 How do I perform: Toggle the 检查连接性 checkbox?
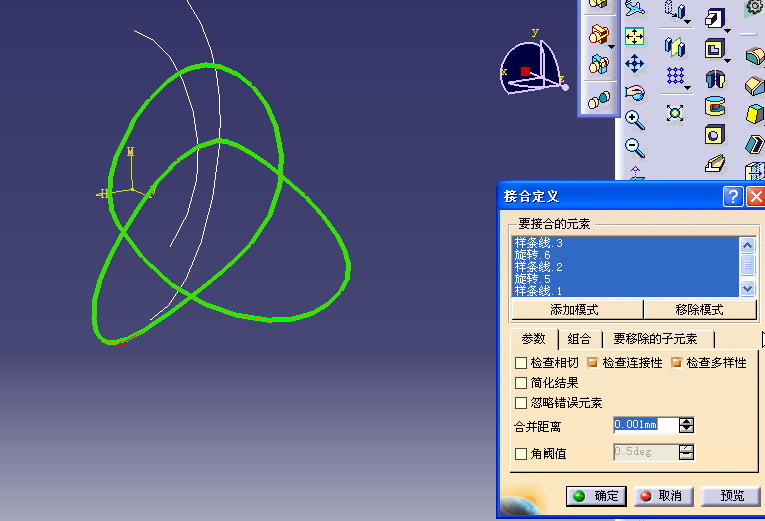[593, 362]
